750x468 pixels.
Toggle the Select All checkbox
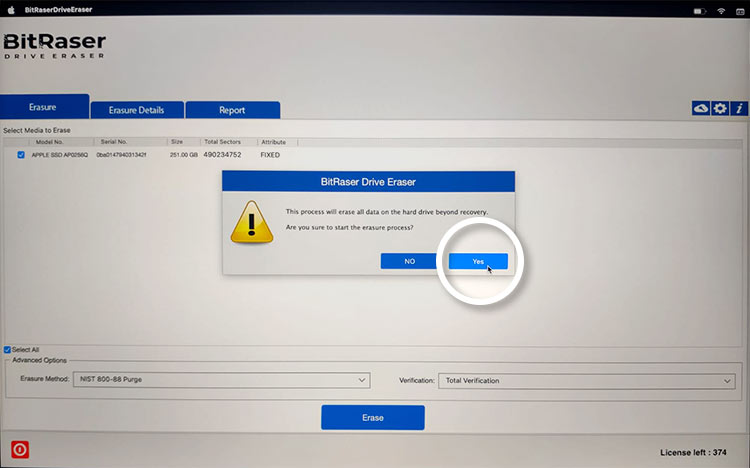coord(7,350)
